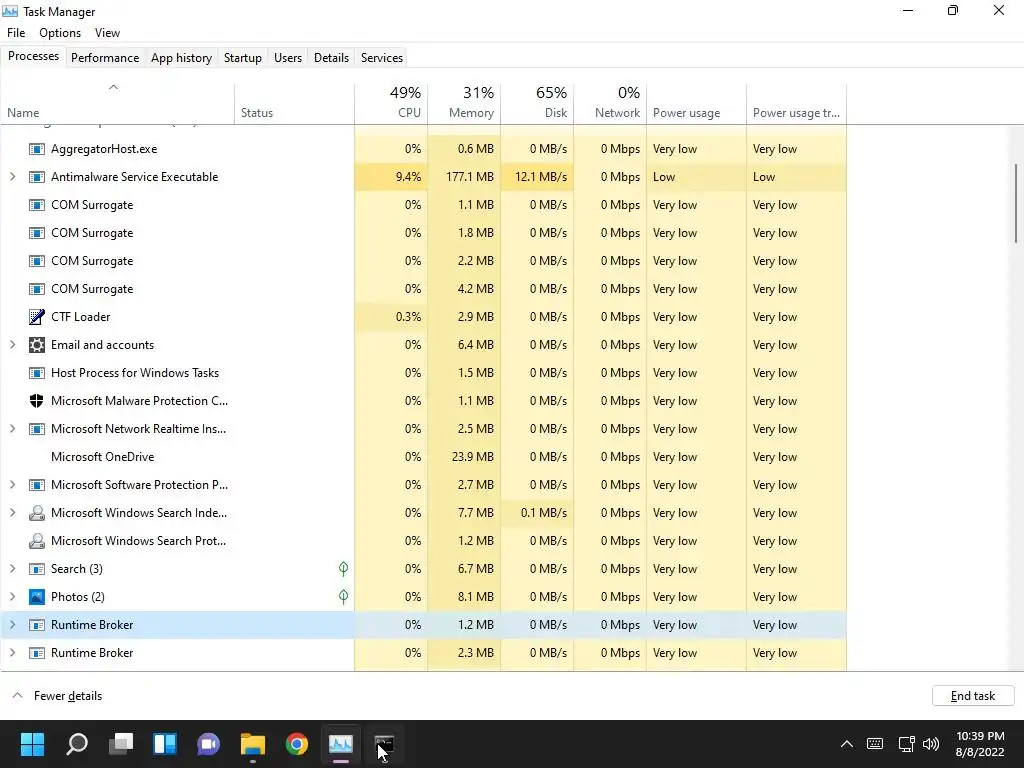
Task: Expand the Antimalware Service Executable row
Action: pos(12,177)
